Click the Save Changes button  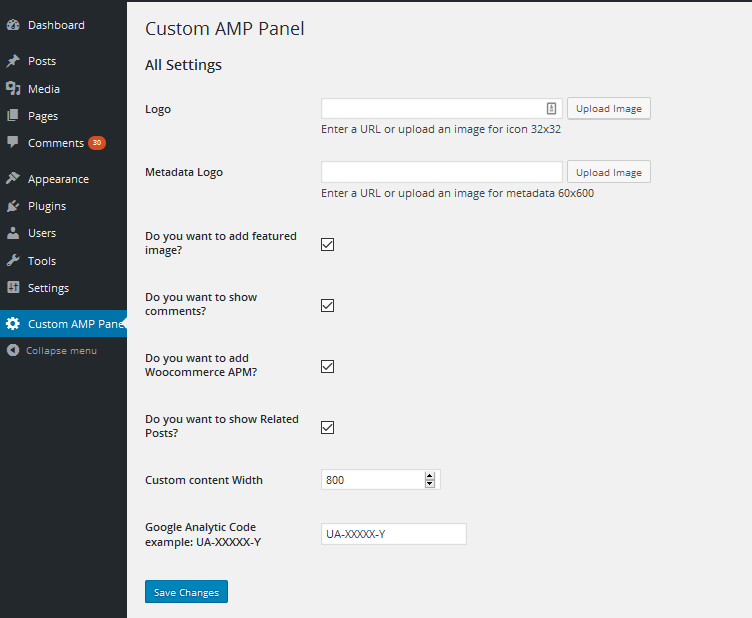click(x=186, y=592)
